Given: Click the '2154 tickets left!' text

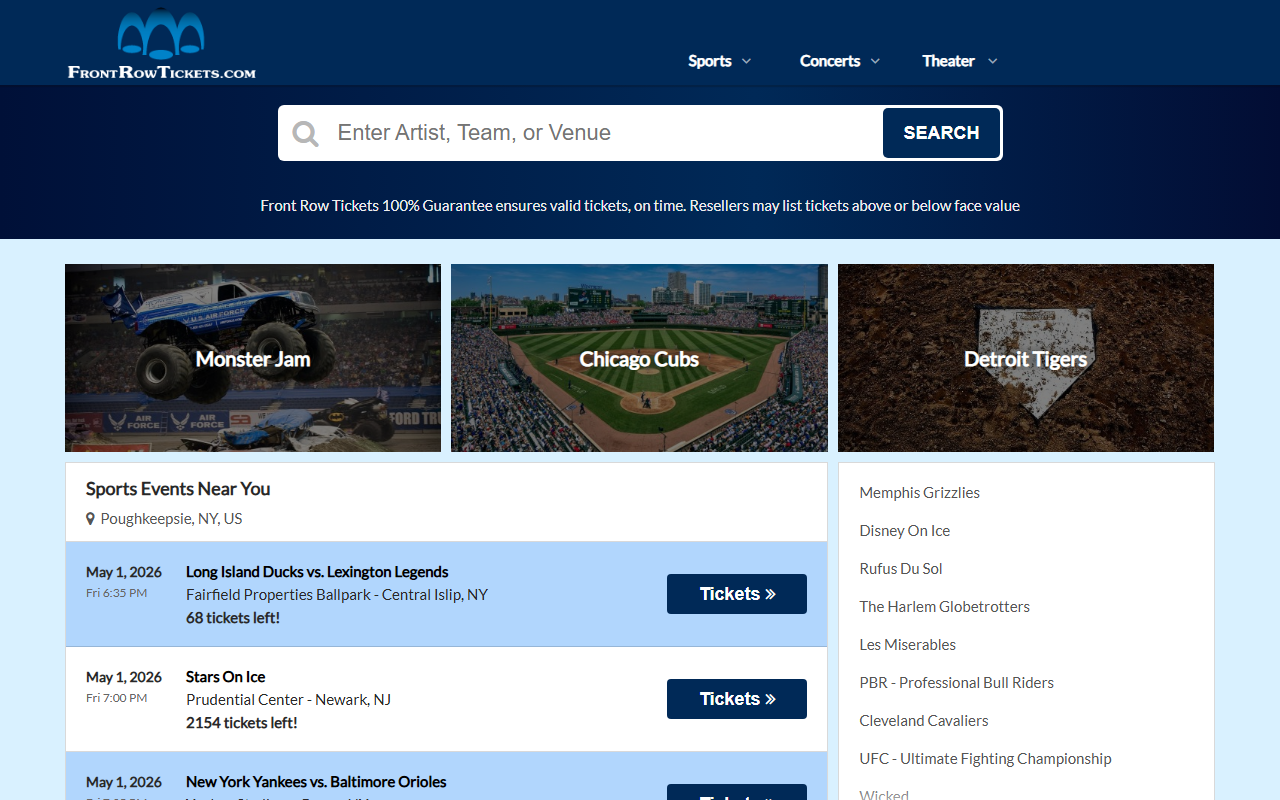Looking at the screenshot, I should 242,723.
